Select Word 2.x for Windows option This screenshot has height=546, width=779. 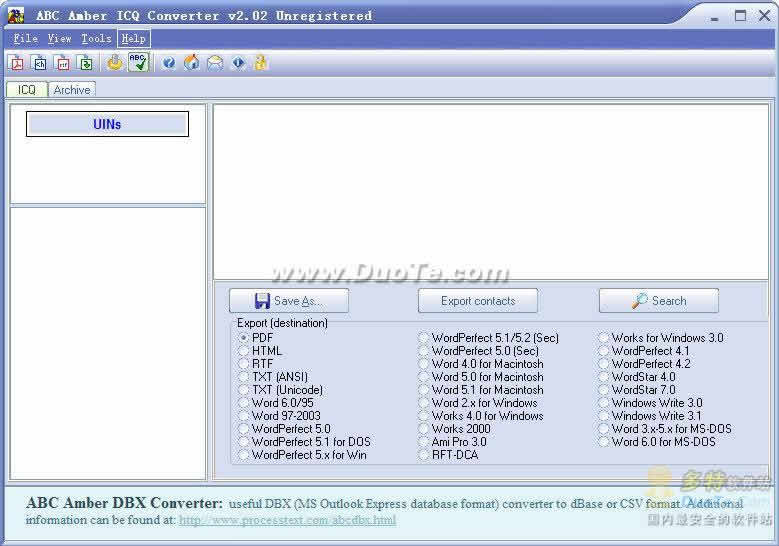coord(478,402)
